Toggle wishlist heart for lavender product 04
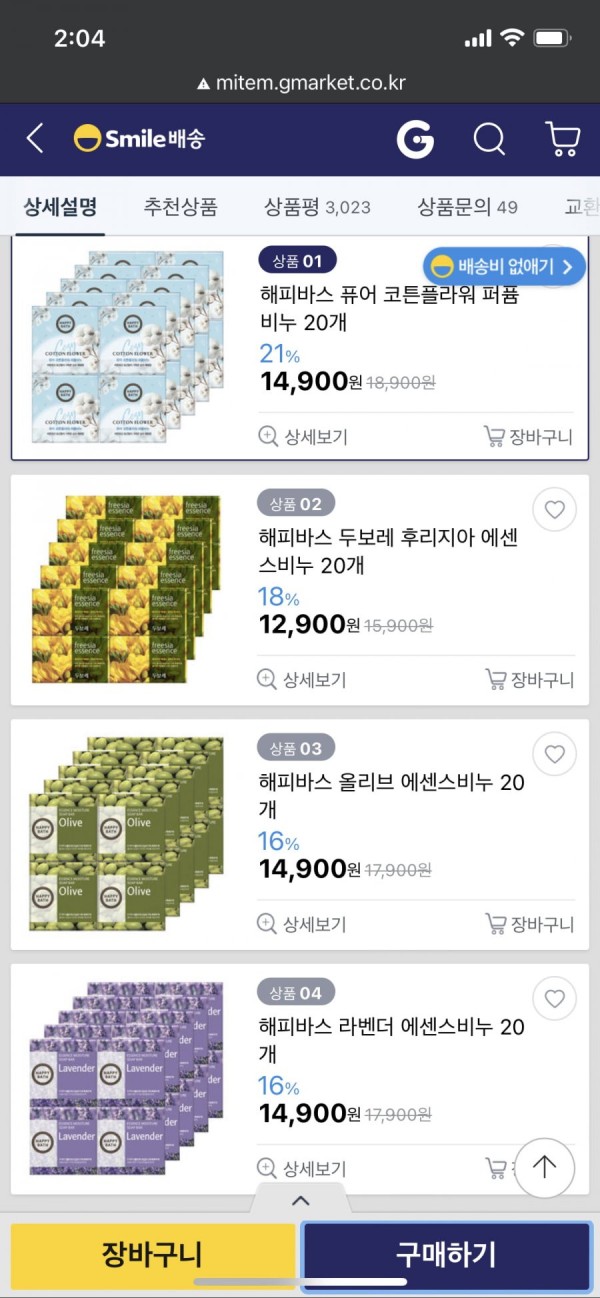The height and width of the screenshot is (1298, 600). (x=554, y=998)
